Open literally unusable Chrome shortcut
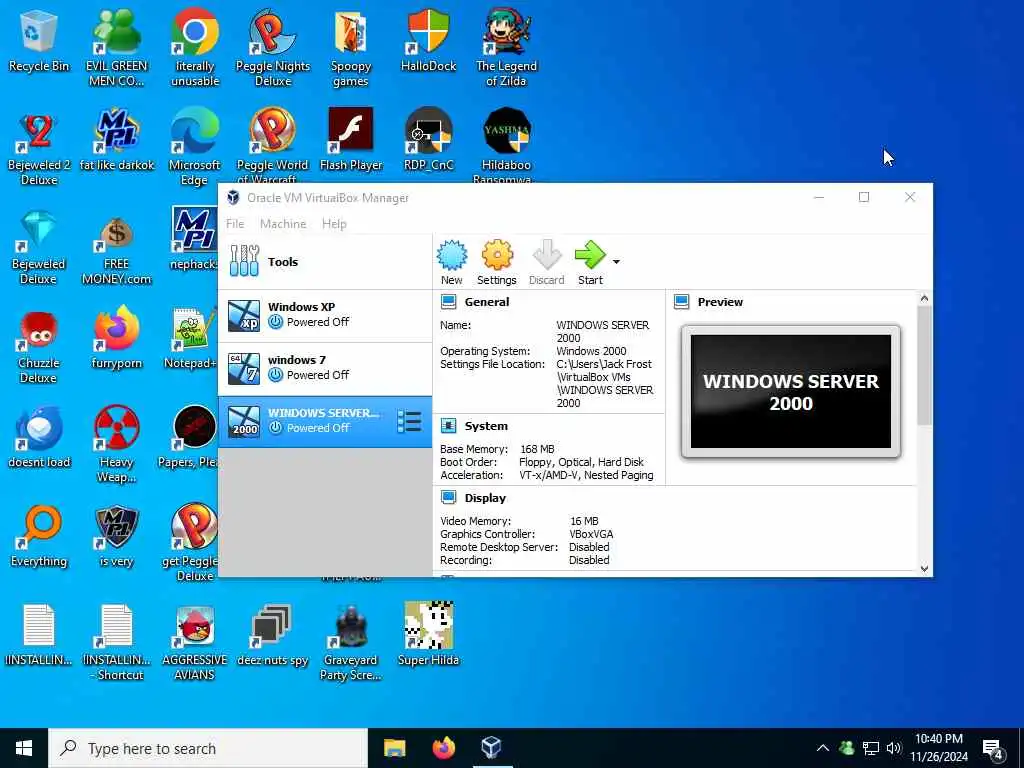1024x768 pixels. [x=195, y=48]
